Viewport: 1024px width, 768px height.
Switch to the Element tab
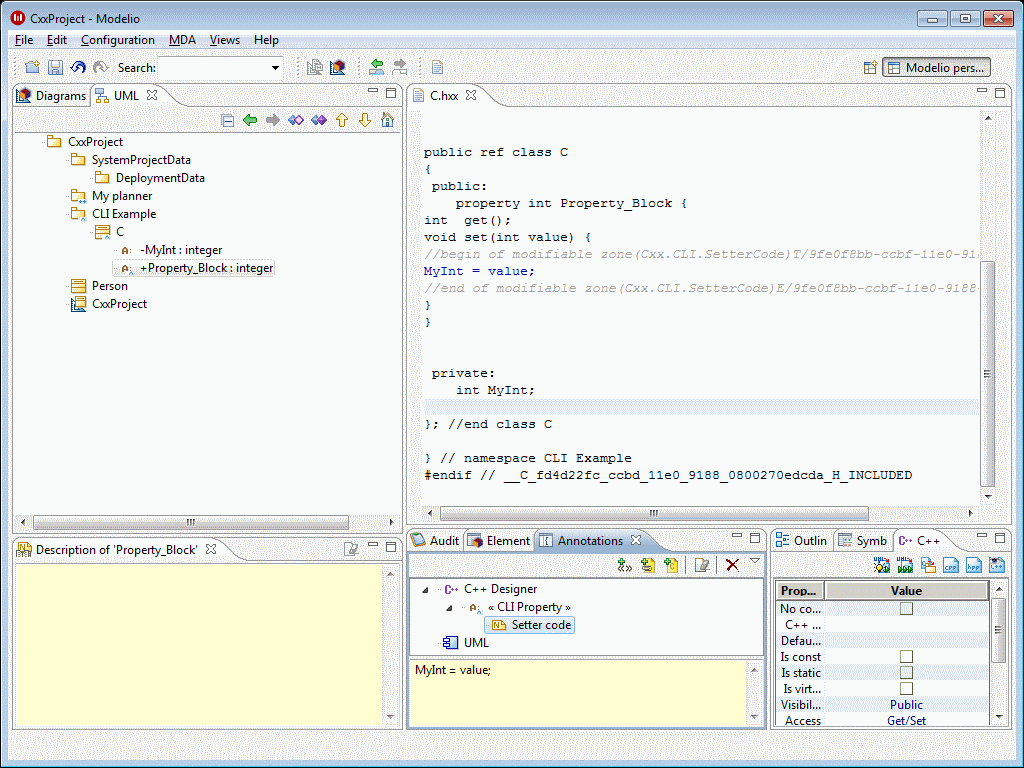point(500,541)
